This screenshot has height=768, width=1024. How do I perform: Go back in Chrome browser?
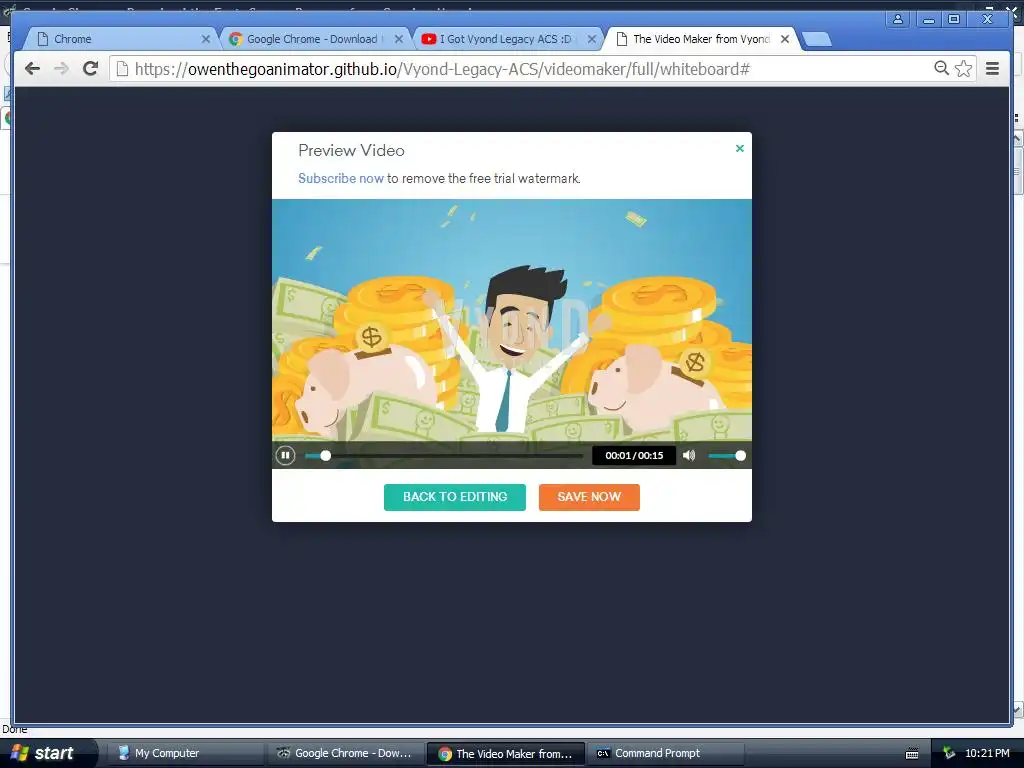pyautogui.click(x=32, y=69)
